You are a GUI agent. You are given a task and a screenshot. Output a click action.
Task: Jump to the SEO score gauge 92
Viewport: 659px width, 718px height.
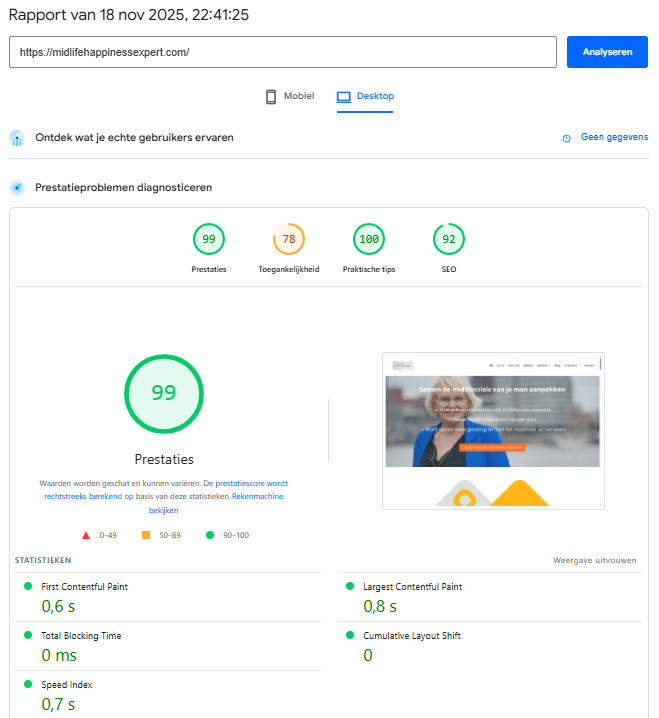tap(449, 240)
